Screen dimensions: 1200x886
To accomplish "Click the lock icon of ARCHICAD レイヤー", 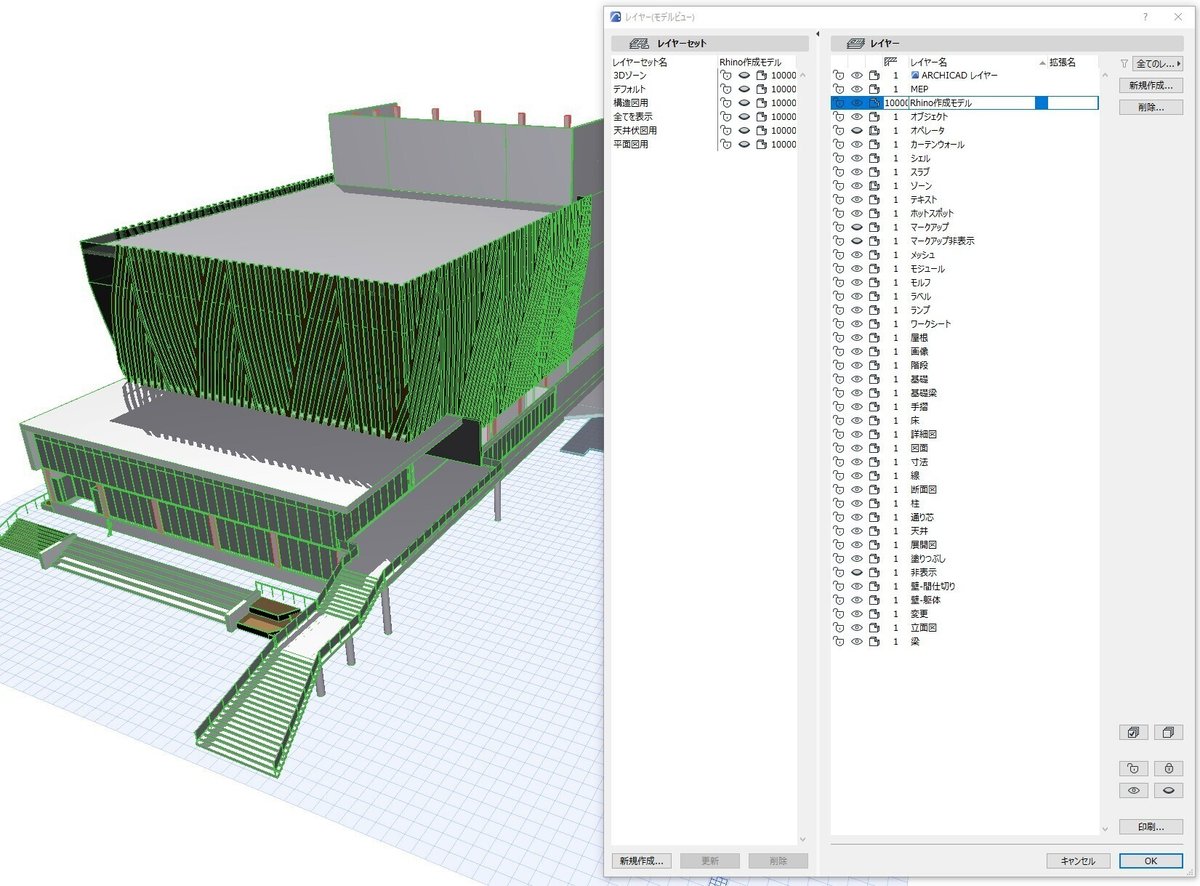I will coord(839,75).
